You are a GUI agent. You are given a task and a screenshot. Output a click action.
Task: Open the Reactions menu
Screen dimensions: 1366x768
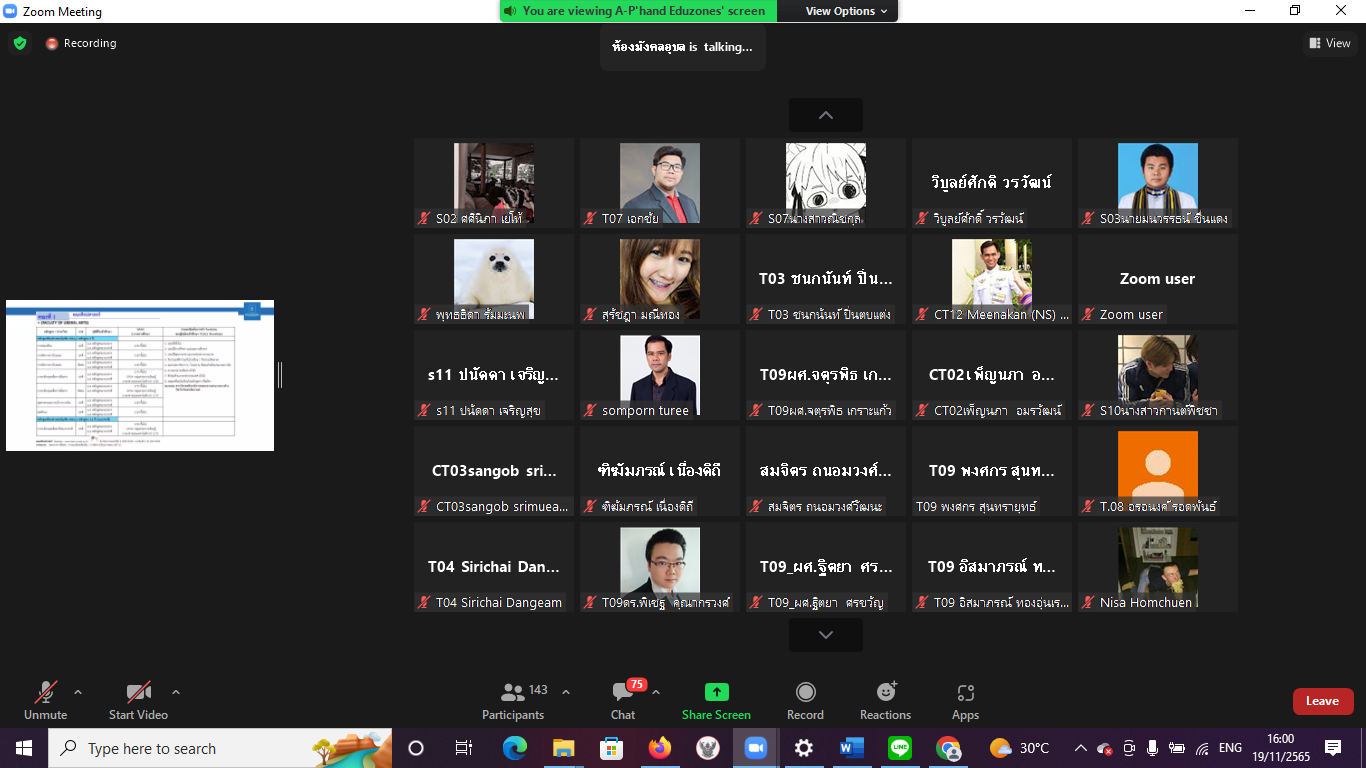885,699
